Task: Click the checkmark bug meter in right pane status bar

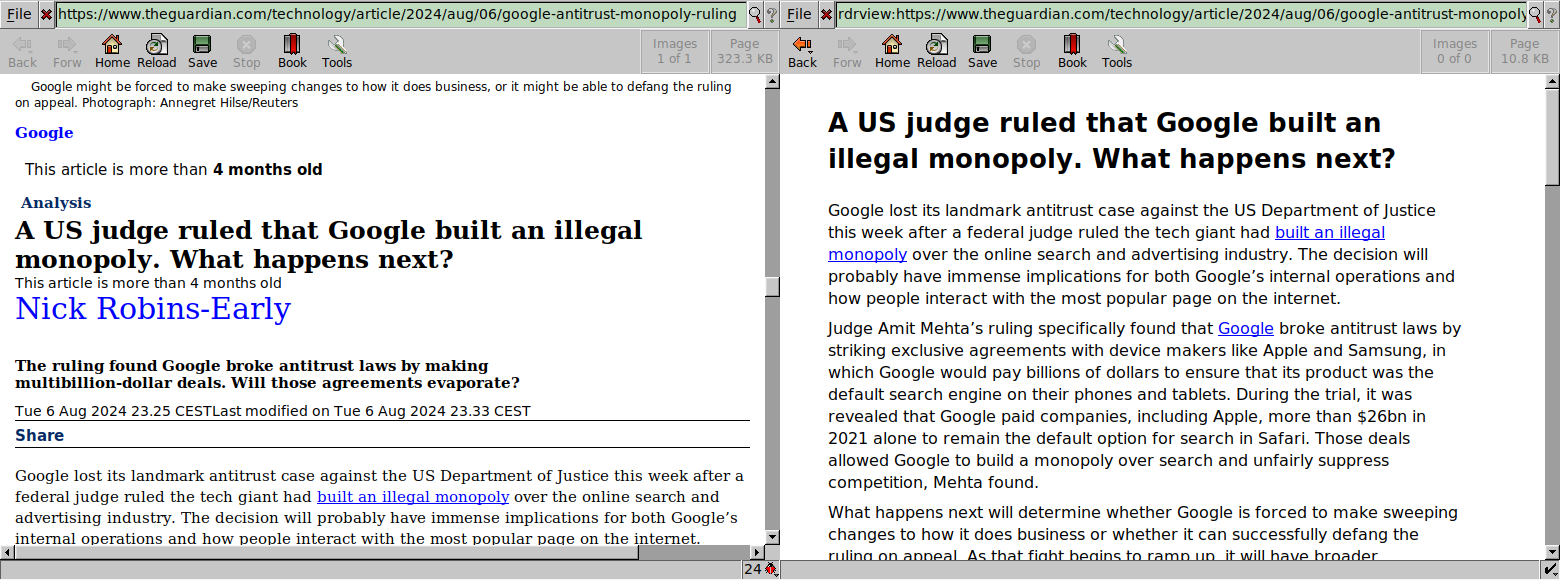Action: (x=1551, y=570)
